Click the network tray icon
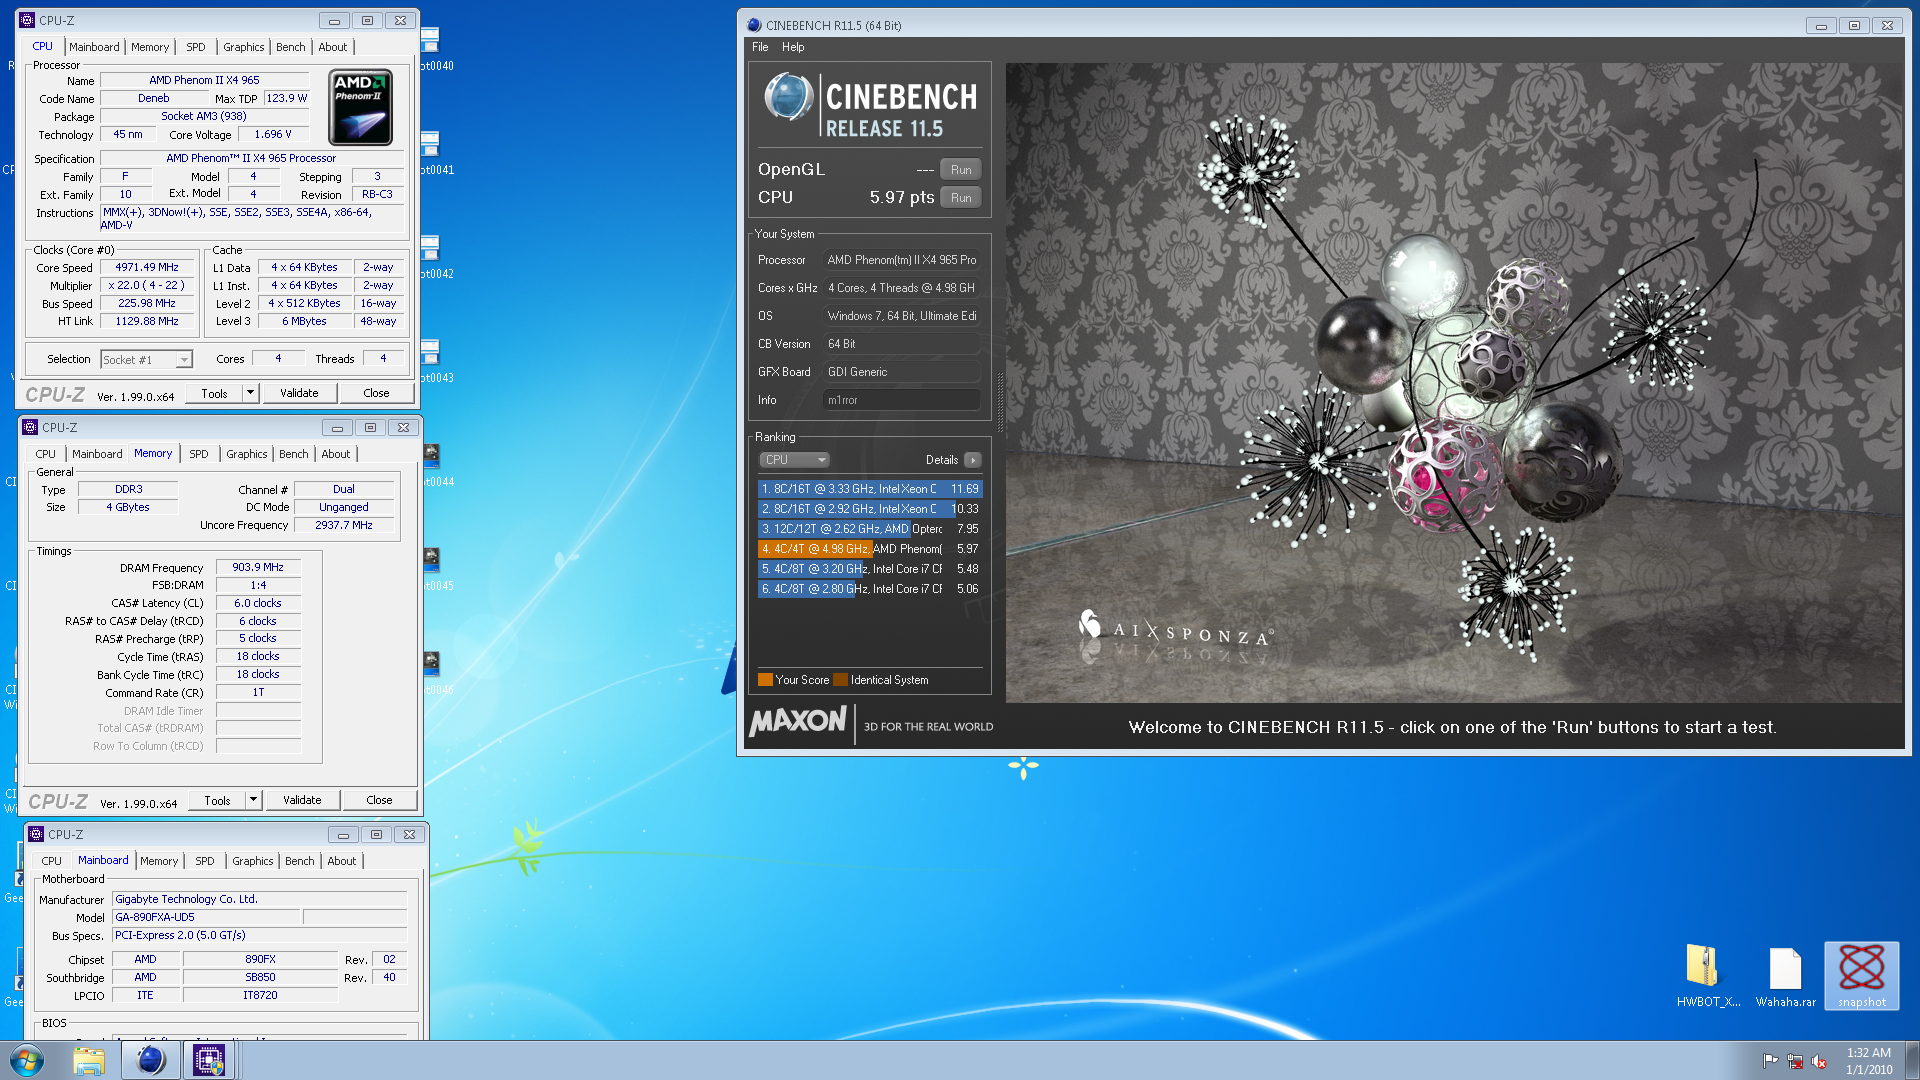 (x=1795, y=1061)
